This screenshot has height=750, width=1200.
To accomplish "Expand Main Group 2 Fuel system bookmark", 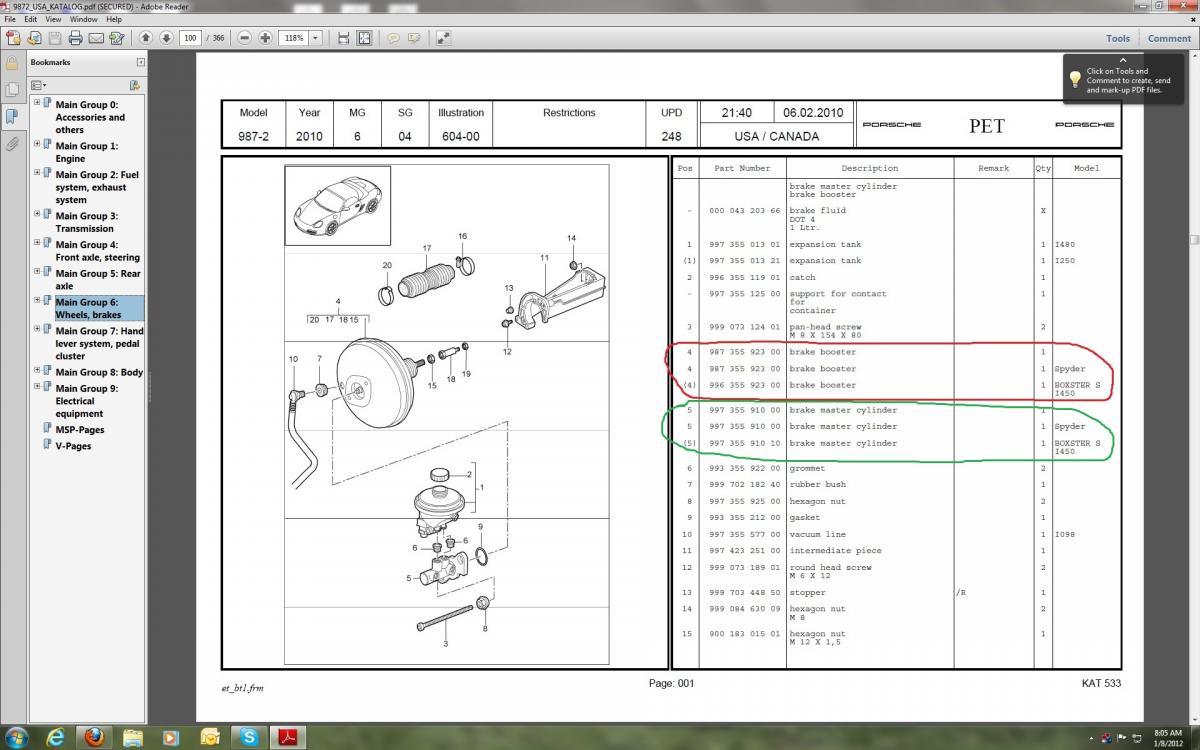I will point(37,173).
